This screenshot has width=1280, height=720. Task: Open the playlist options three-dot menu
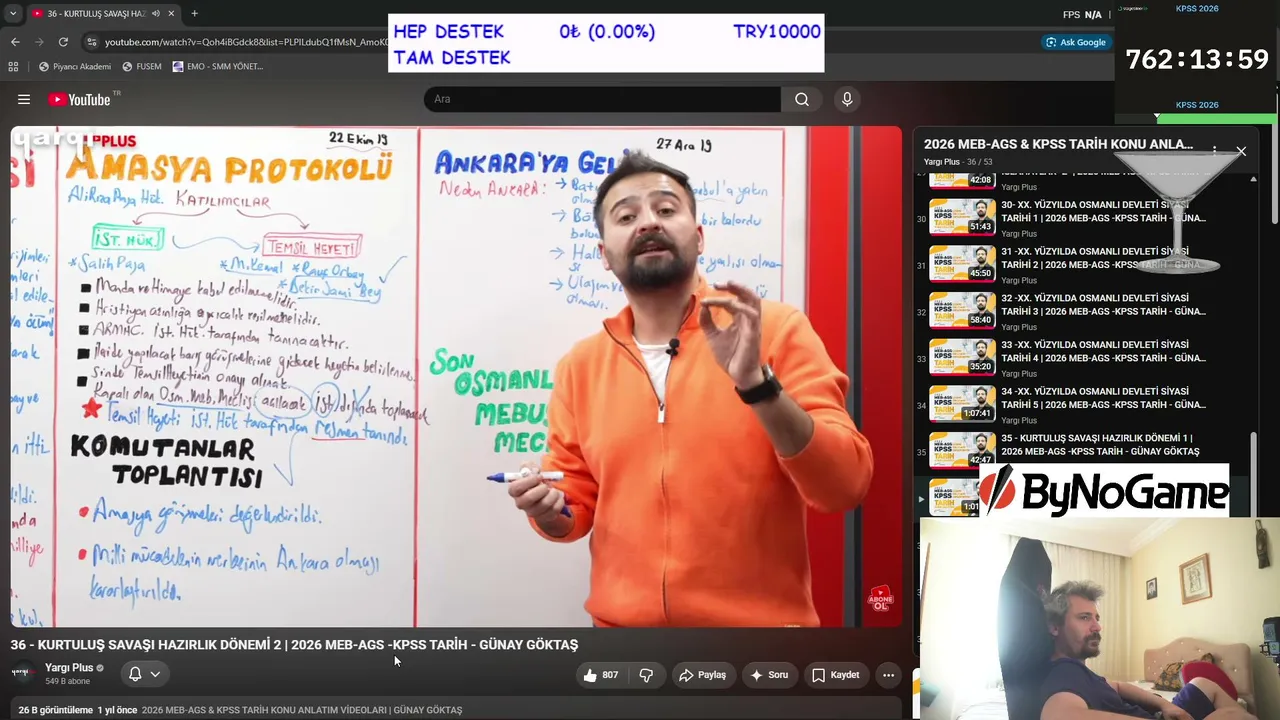coord(1214,151)
